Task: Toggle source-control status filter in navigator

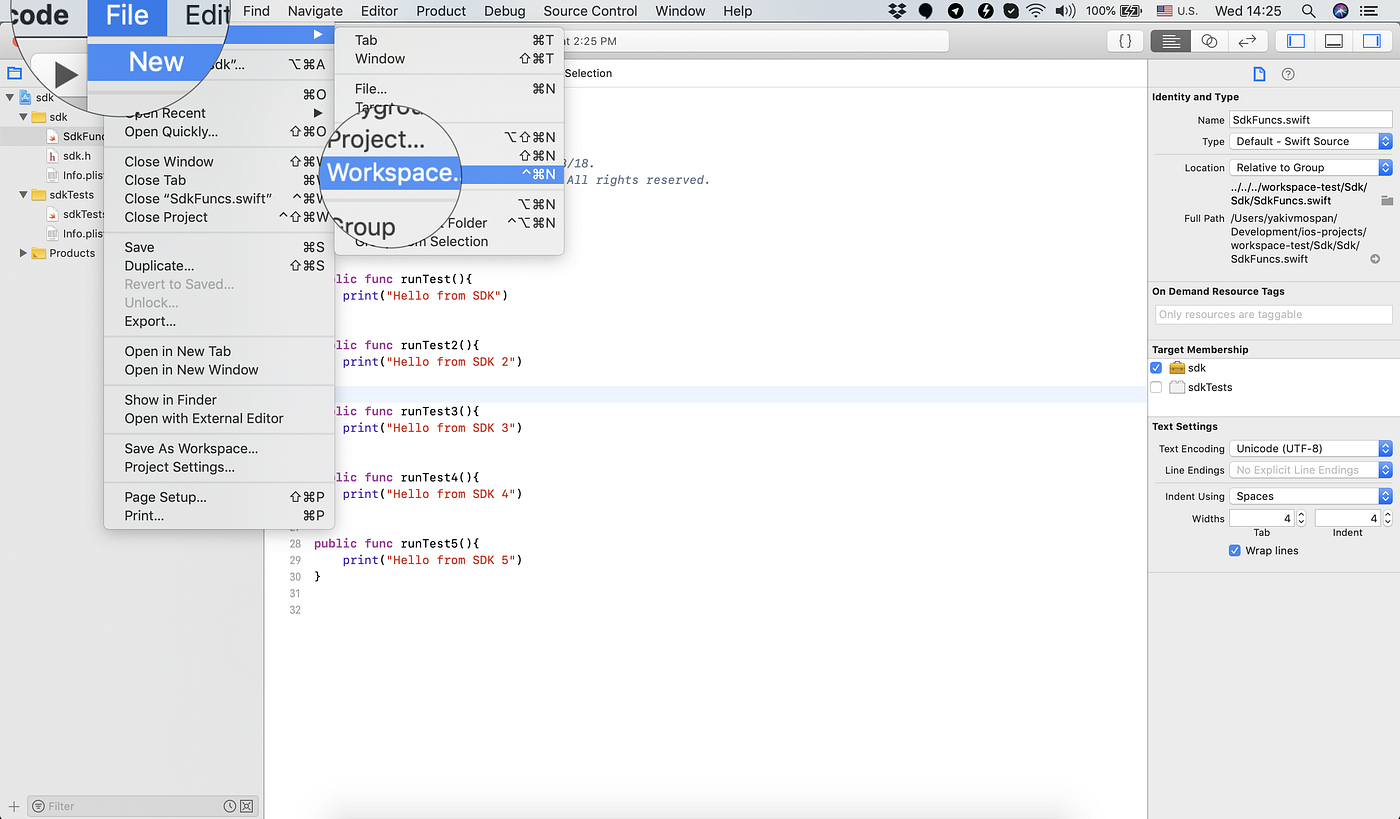Action: pos(247,806)
